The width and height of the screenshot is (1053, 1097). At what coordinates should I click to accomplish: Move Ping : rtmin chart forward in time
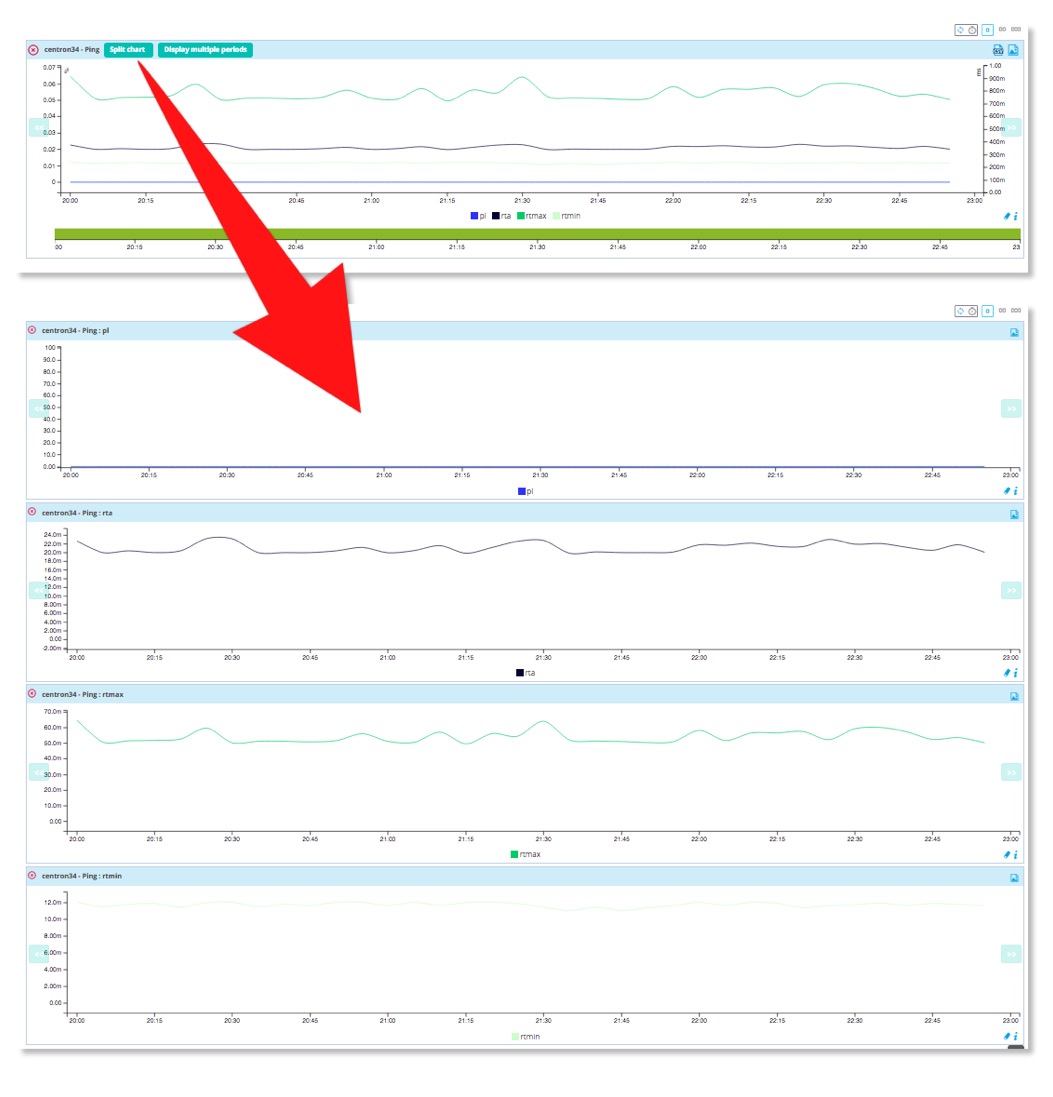pyautogui.click(x=1011, y=954)
